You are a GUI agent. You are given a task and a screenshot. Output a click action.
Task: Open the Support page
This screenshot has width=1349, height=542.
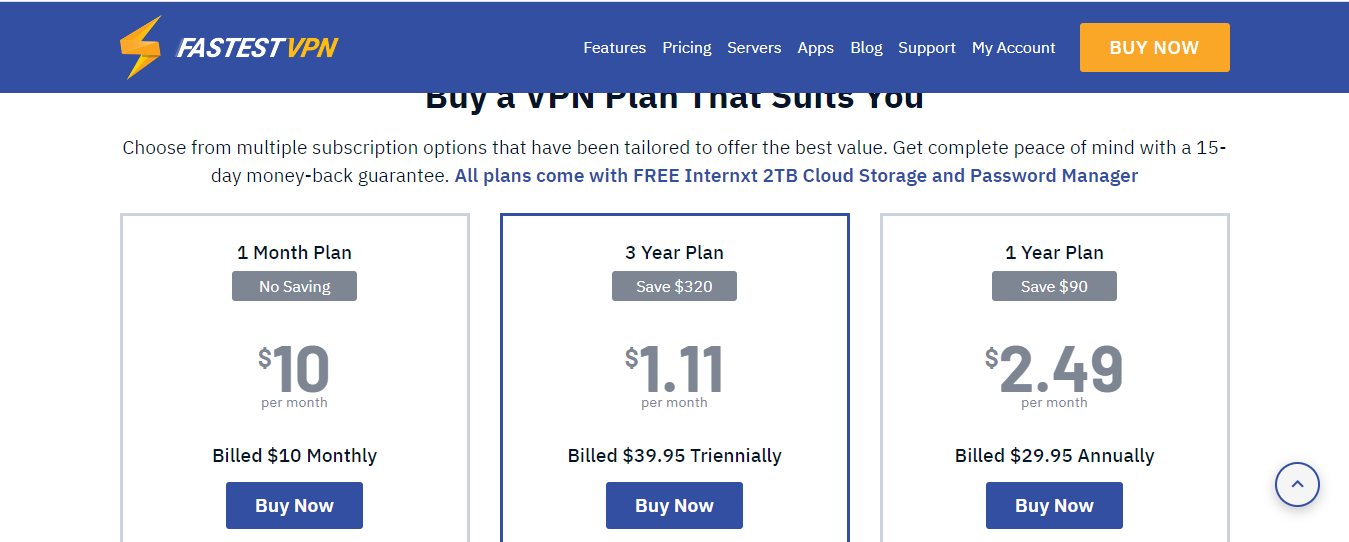pos(927,48)
